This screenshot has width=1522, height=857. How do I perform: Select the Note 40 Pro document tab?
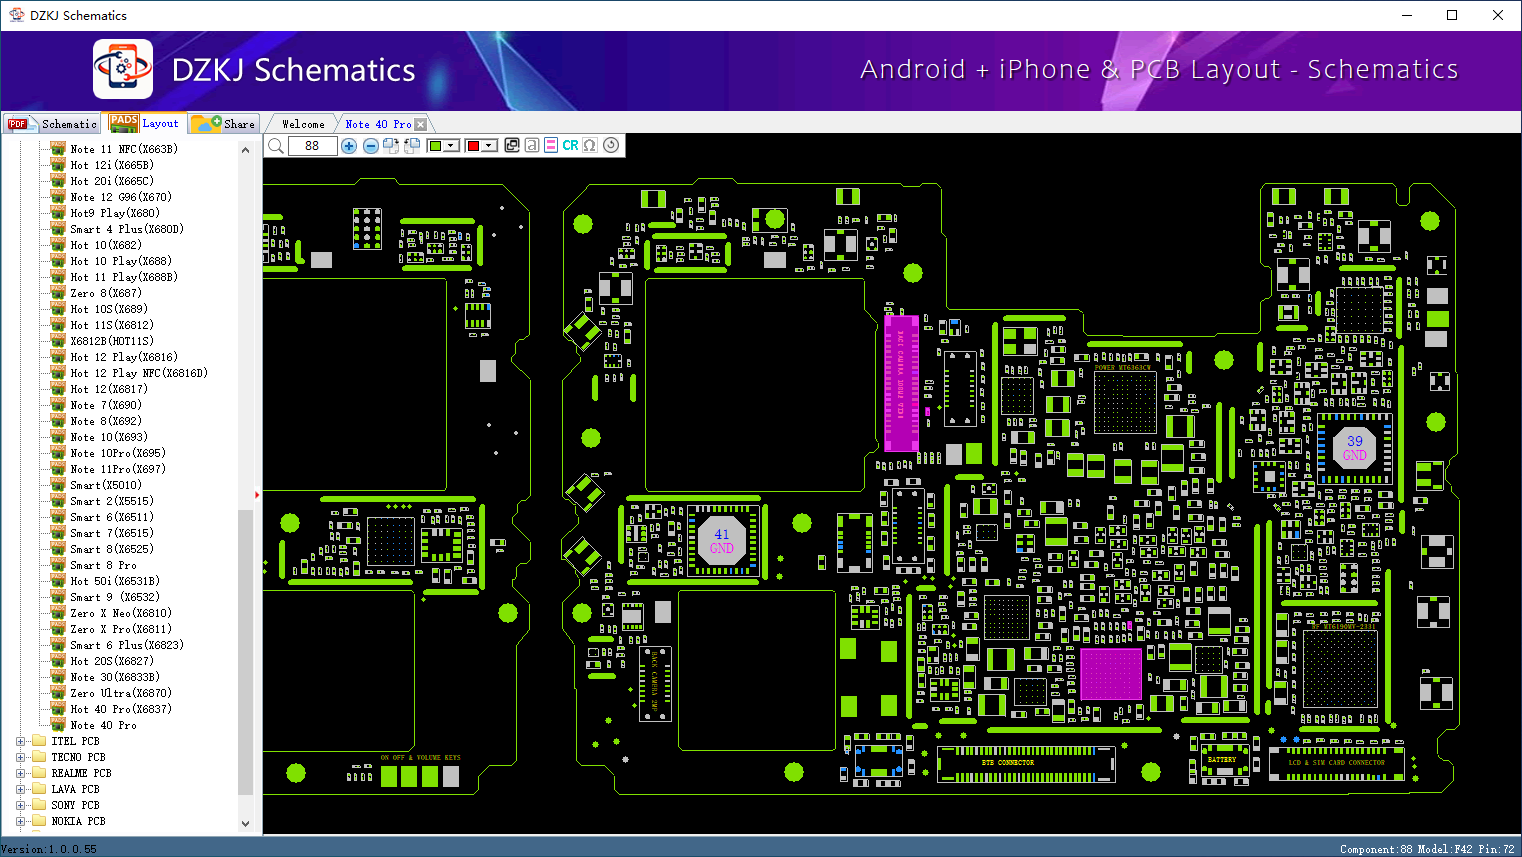[x=378, y=124]
